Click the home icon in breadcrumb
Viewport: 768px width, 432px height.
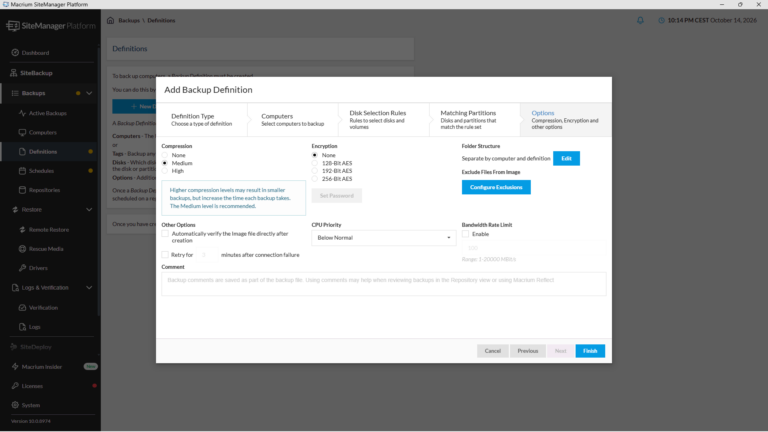pyautogui.click(x=110, y=21)
